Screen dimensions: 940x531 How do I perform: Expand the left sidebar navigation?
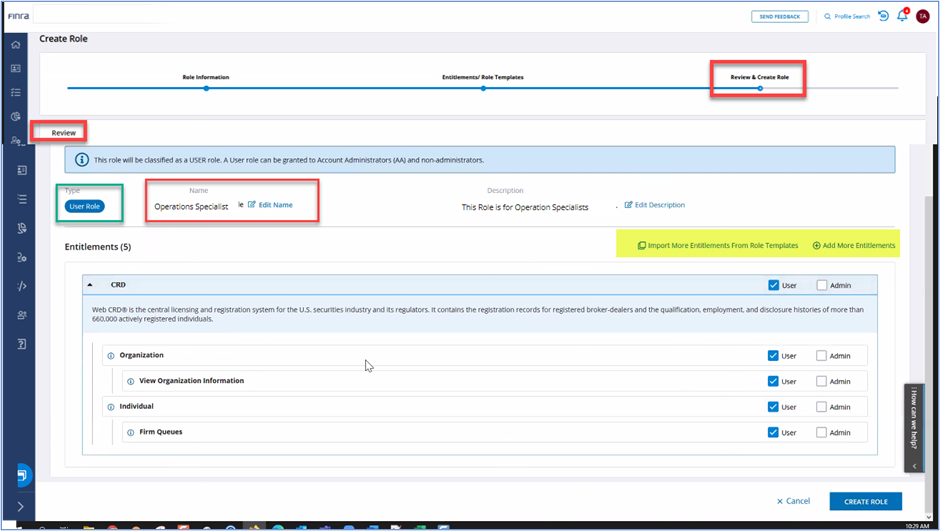tap(20, 508)
